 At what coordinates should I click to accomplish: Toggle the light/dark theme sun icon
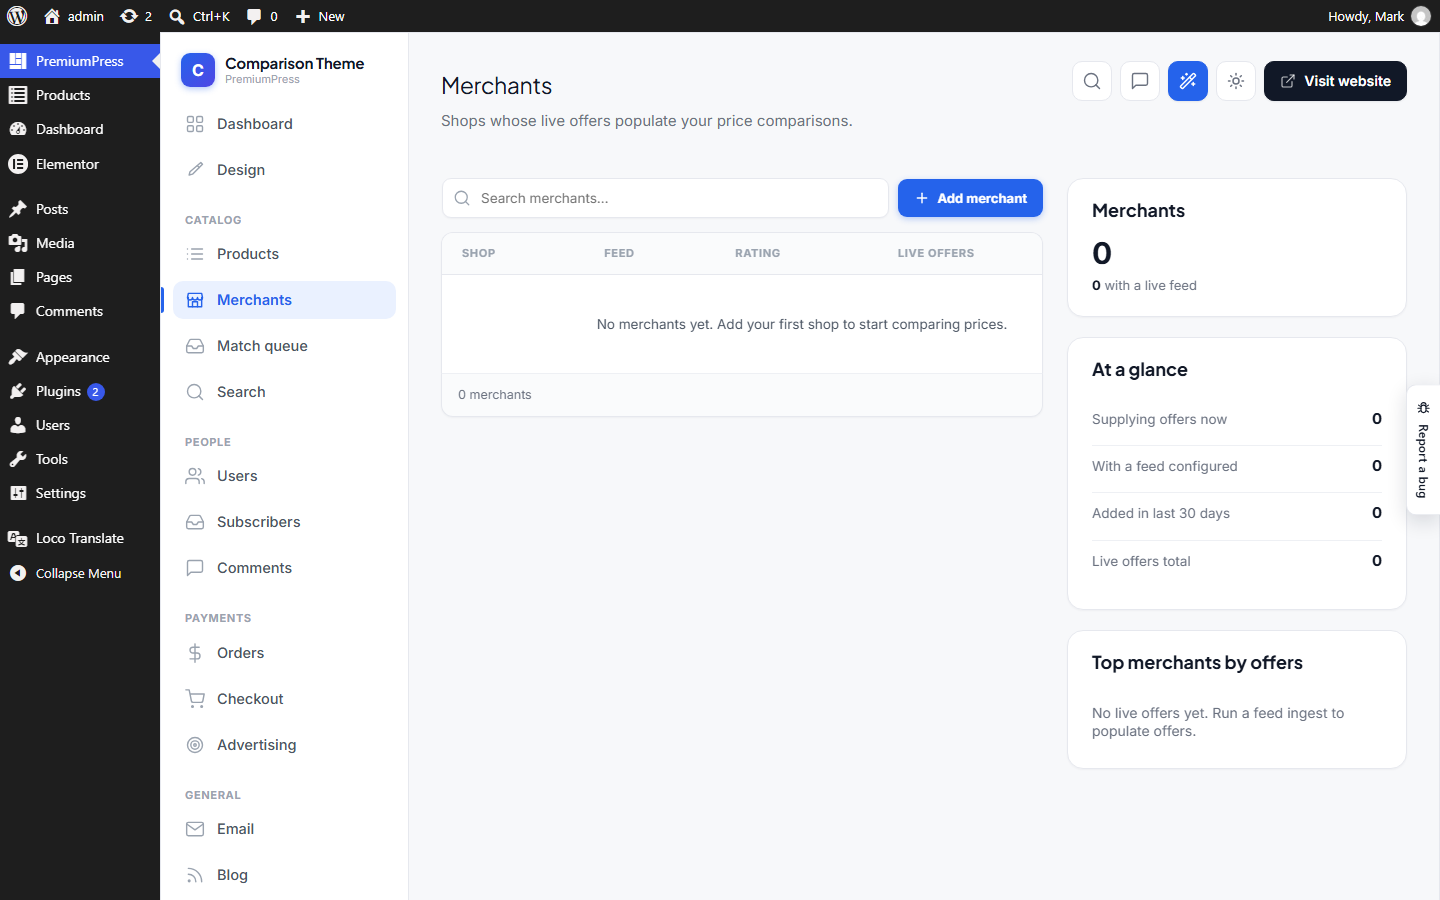1236,81
